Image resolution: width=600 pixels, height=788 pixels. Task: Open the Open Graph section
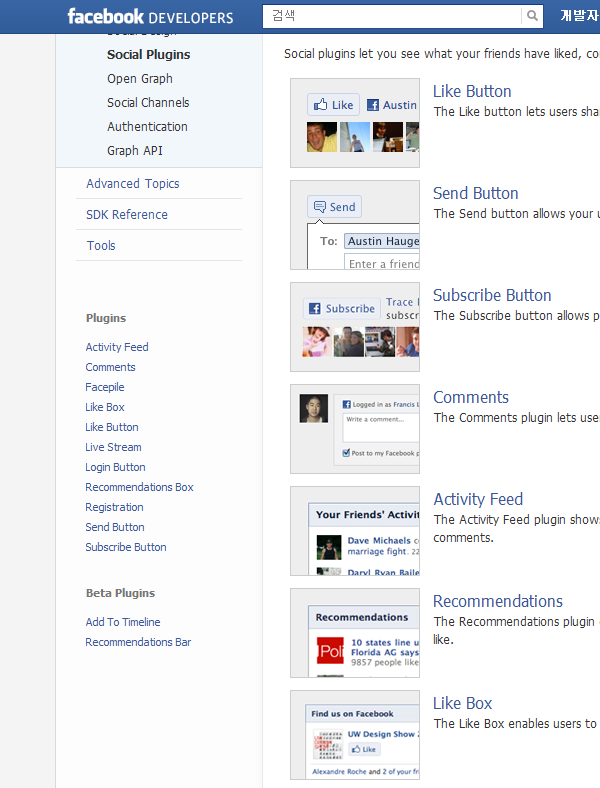pyautogui.click(x=140, y=79)
